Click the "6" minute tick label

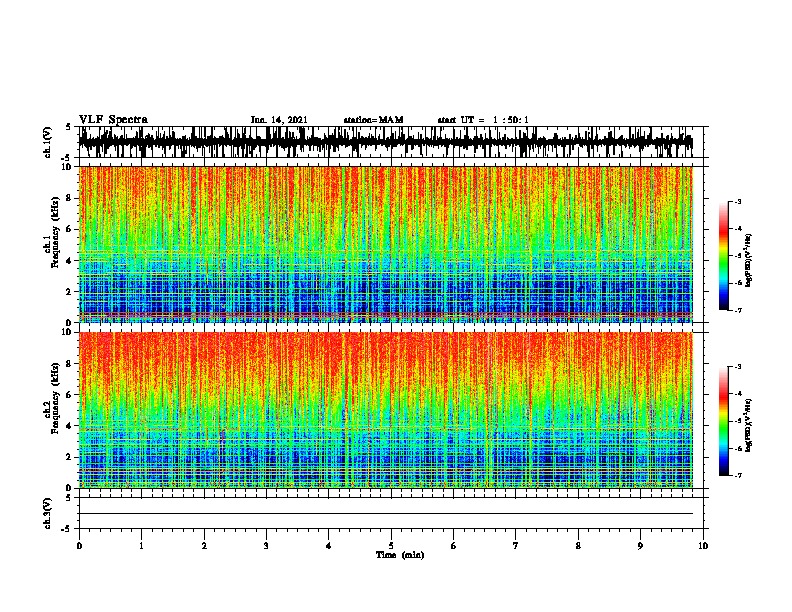tap(454, 546)
